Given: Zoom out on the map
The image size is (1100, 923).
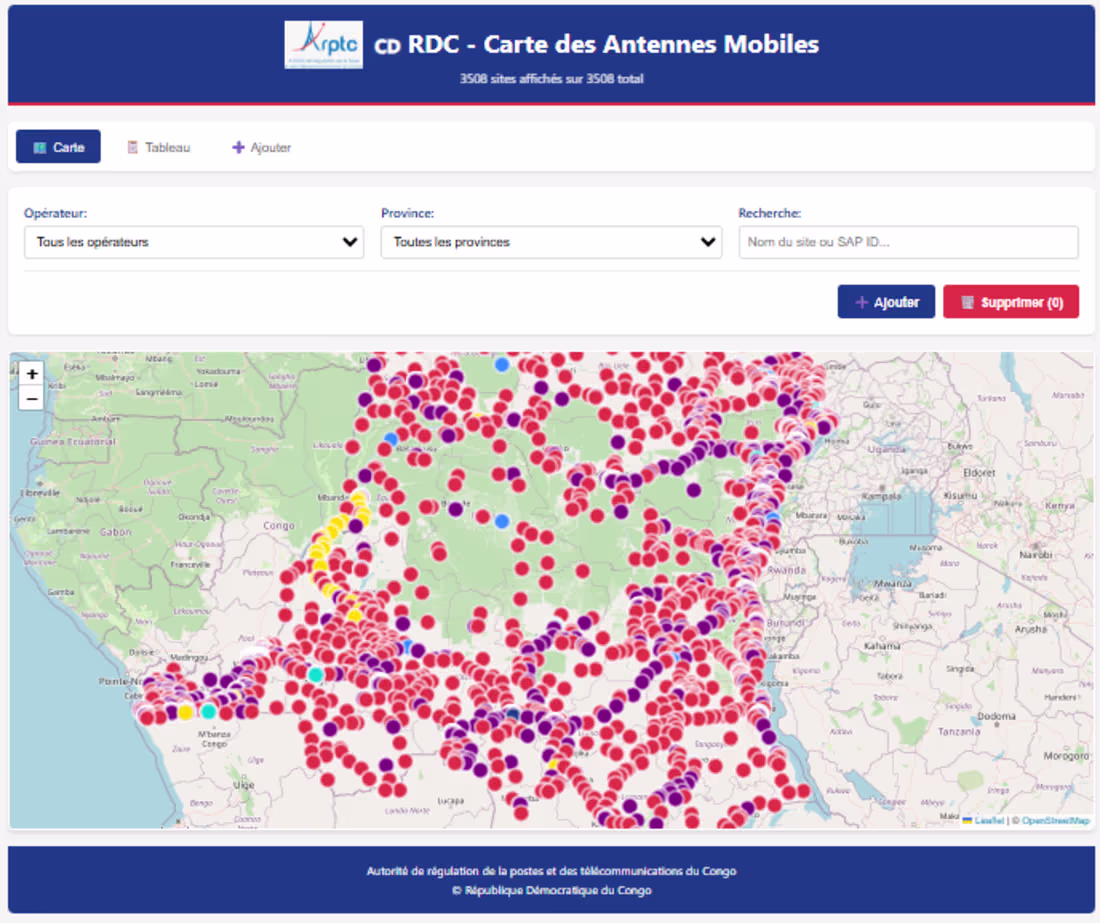Looking at the screenshot, I should tap(32, 399).
